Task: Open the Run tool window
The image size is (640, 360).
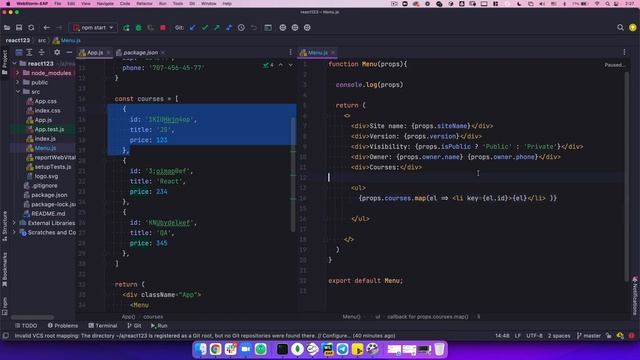Action: click(159, 326)
